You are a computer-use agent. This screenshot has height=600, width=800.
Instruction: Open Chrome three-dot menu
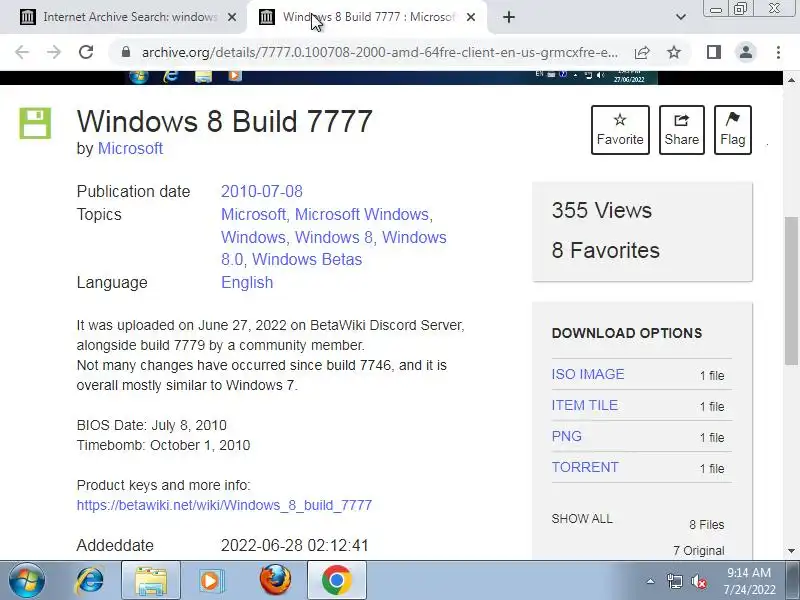coord(778,52)
